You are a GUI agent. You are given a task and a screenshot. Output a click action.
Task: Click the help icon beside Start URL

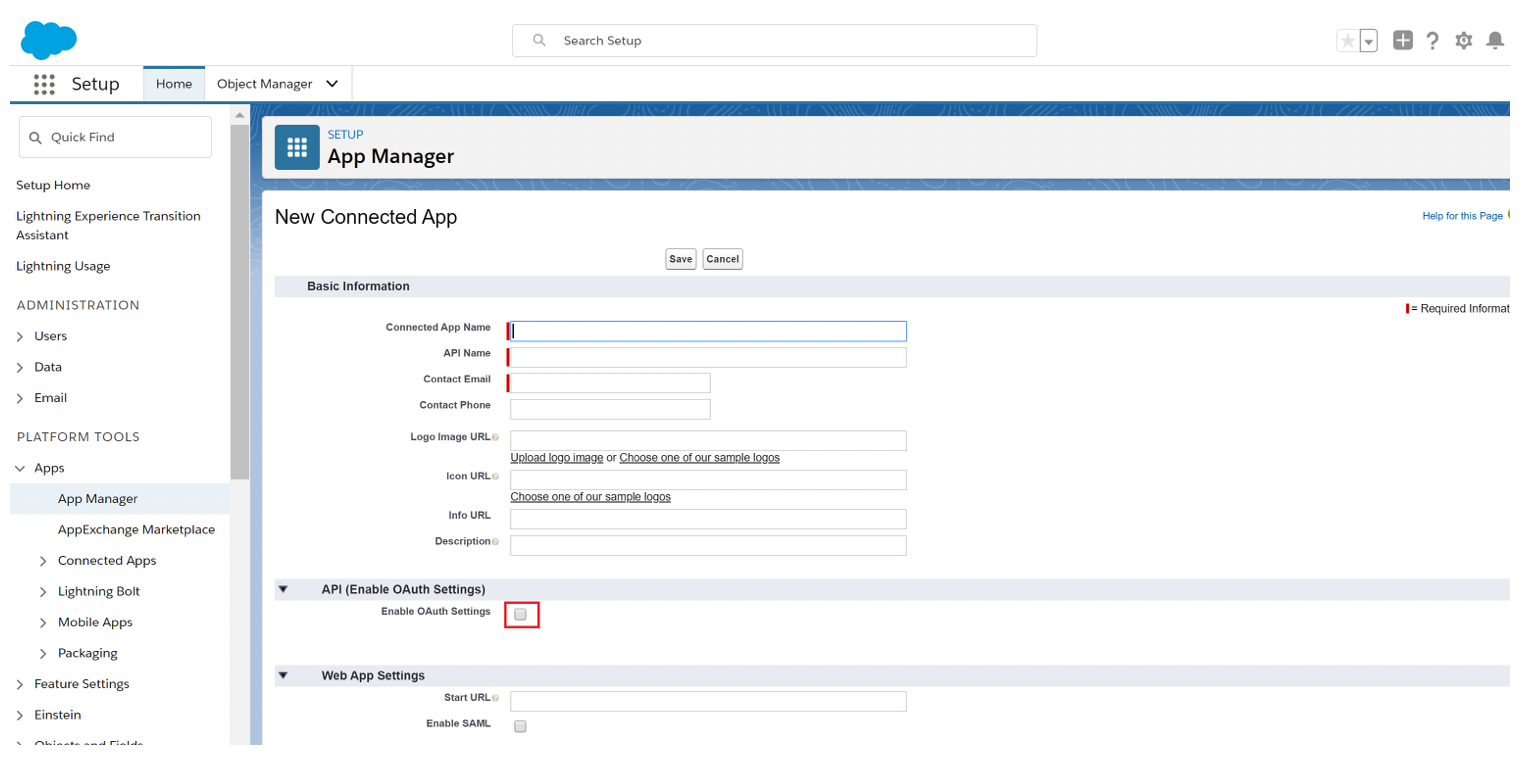click(x=496, y=698)
